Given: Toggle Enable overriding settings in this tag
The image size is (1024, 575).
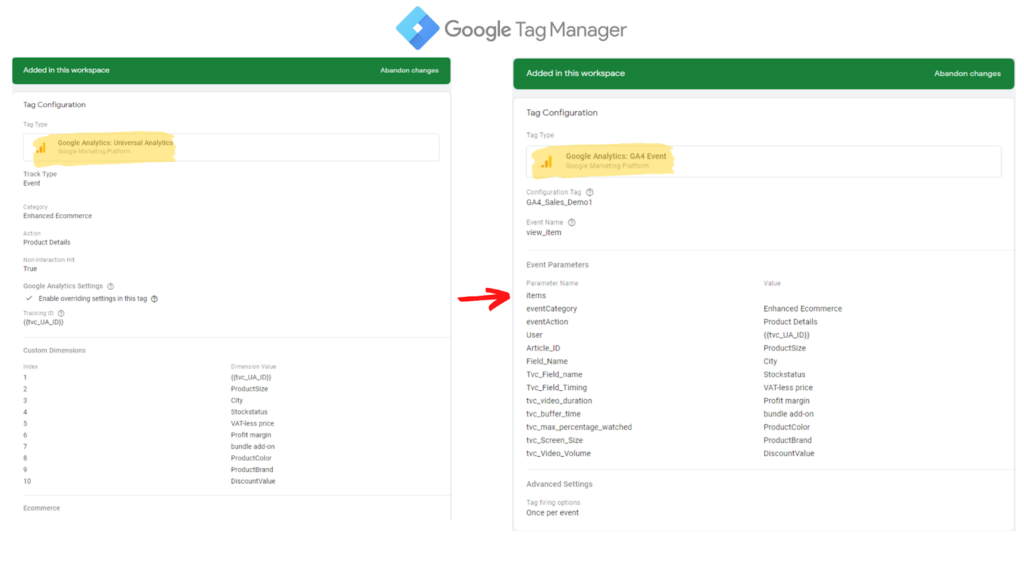Looking at the screenshot, I should 29,299.
